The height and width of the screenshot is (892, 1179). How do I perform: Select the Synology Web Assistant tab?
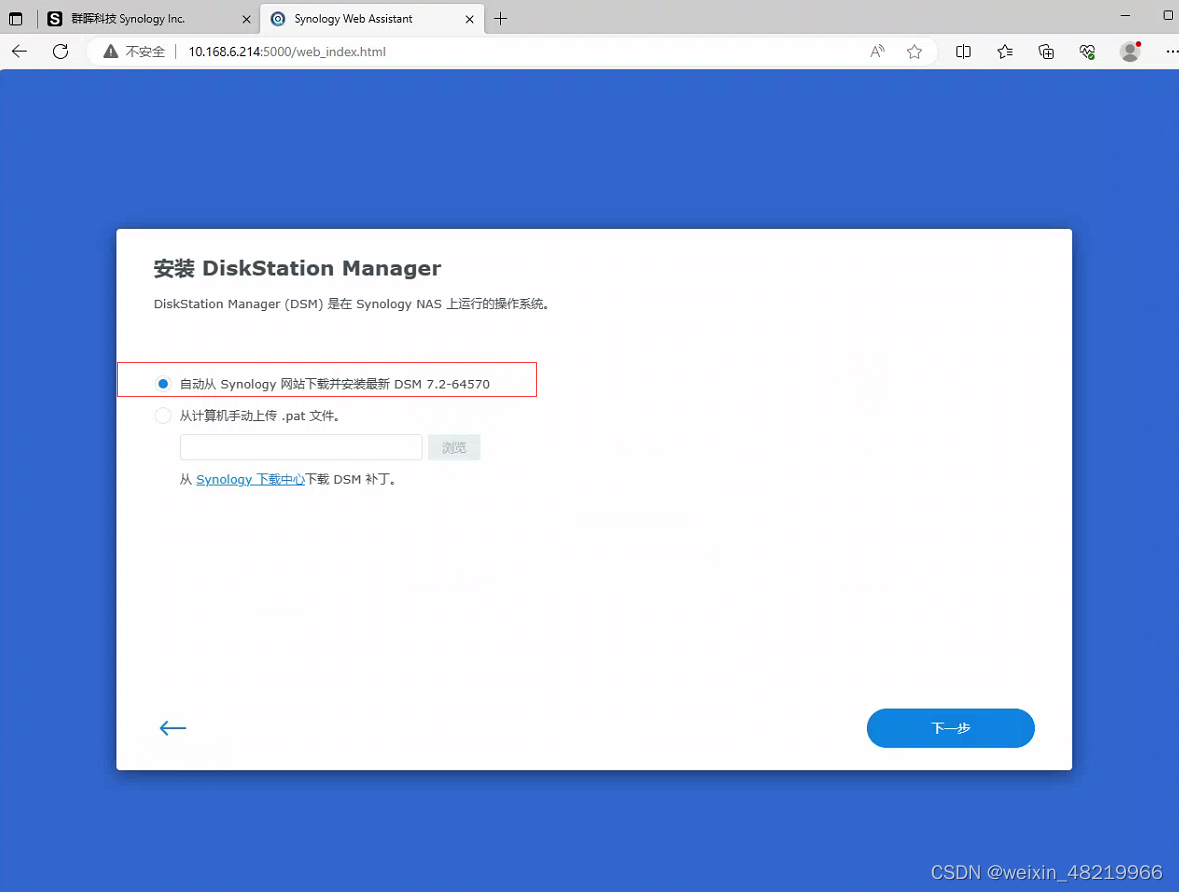pos(373,19)
